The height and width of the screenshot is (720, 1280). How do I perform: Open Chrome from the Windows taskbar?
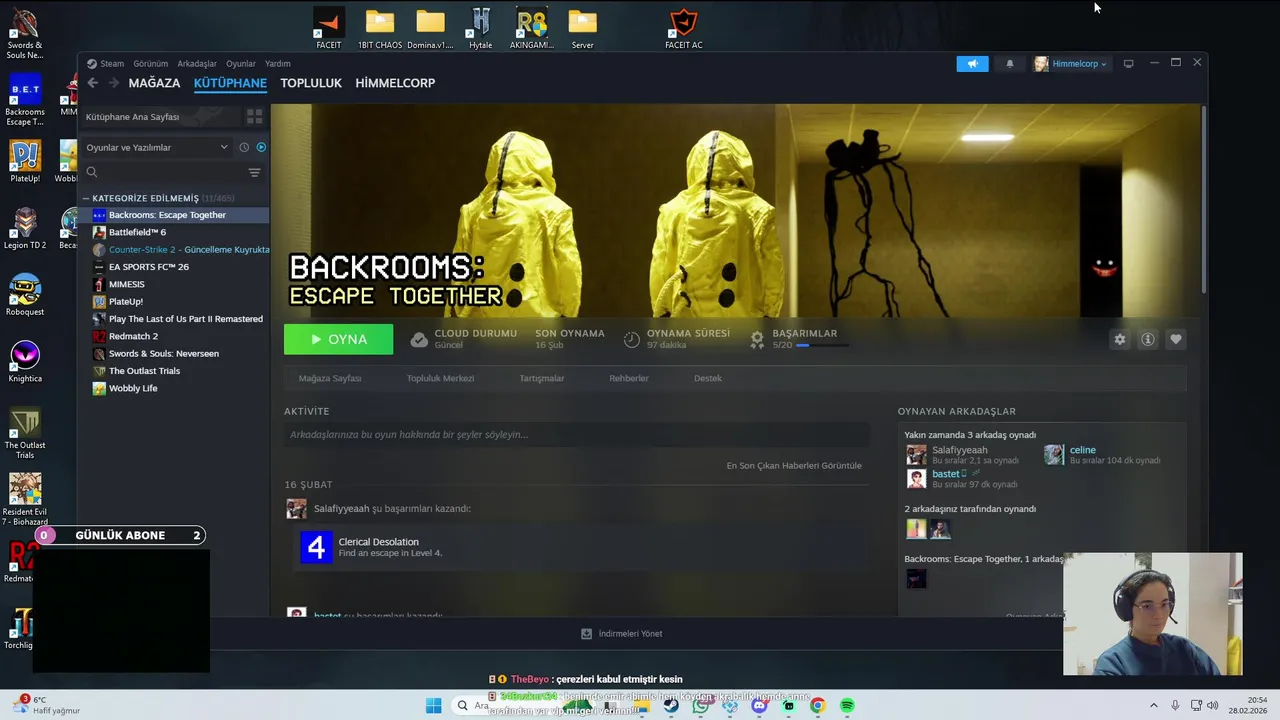coord(817,705)
